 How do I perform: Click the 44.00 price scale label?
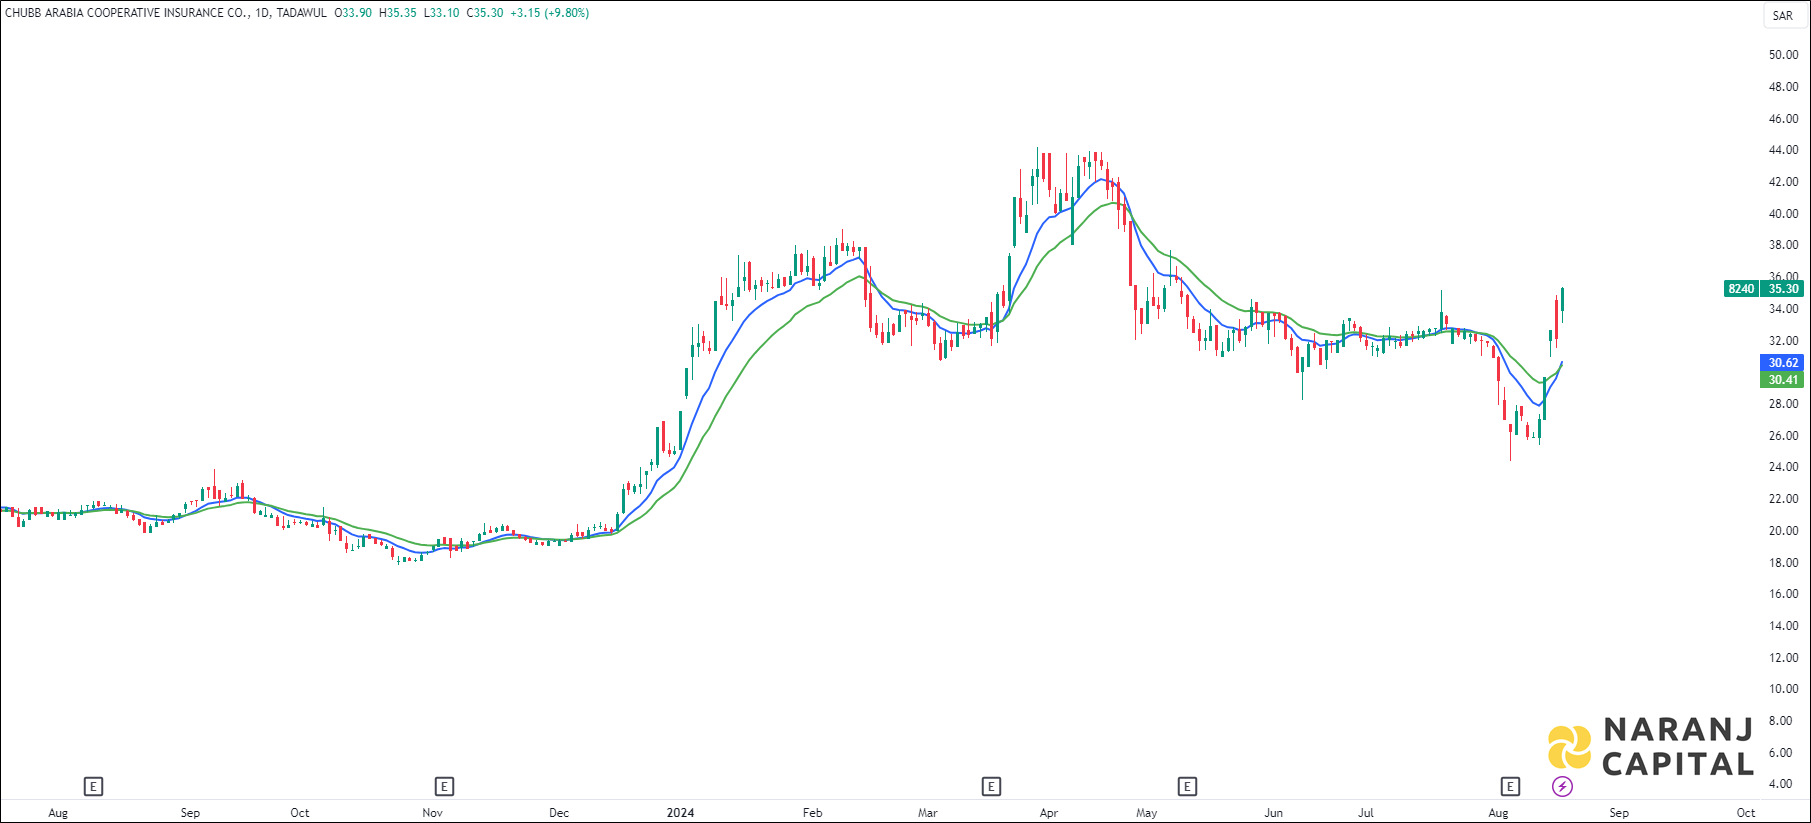click(1783, 150)
